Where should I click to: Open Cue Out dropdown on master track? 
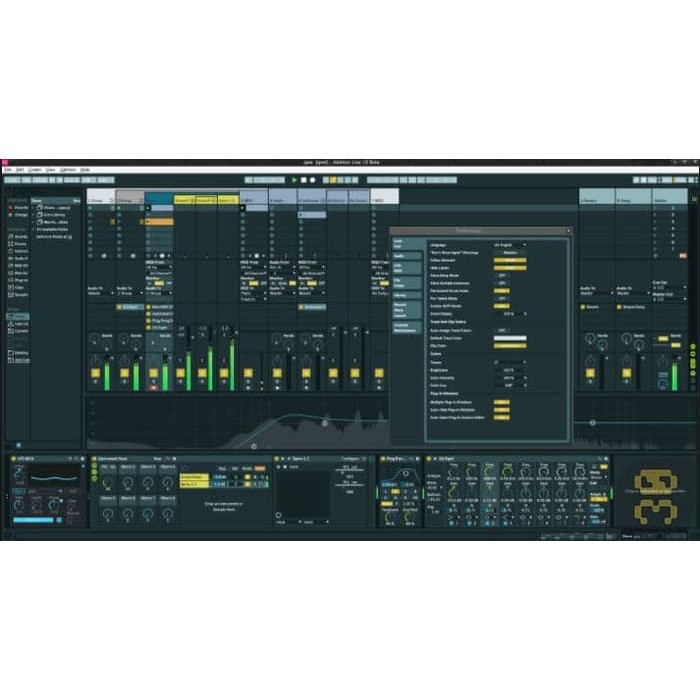tap(670, 288)
